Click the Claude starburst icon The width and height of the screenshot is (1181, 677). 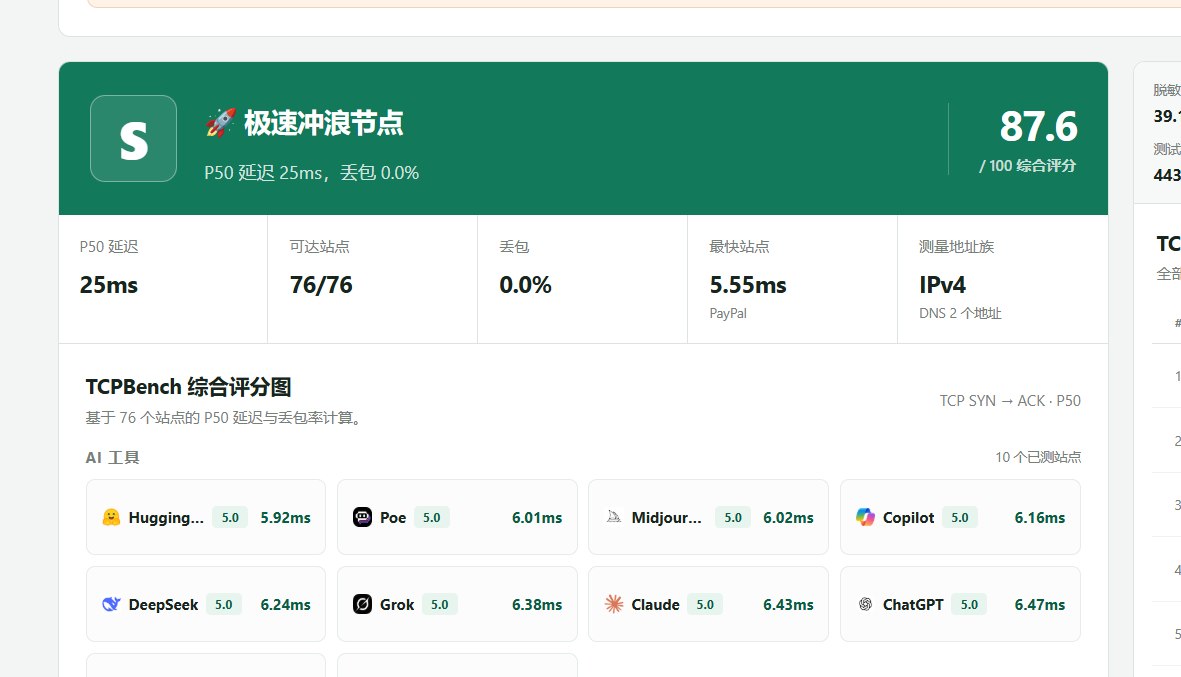[x=614, y=604]
